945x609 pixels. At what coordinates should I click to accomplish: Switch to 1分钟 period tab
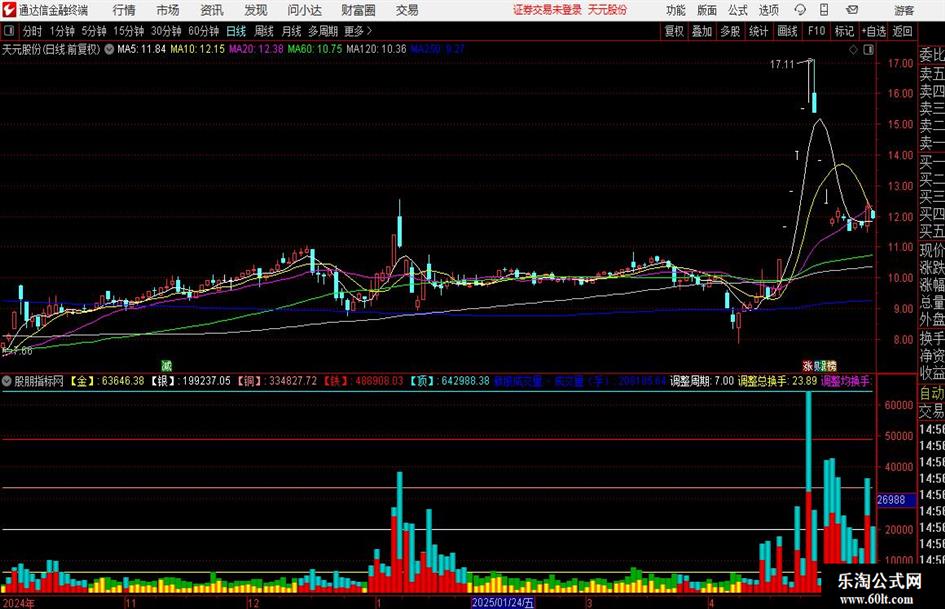(62, 31)
